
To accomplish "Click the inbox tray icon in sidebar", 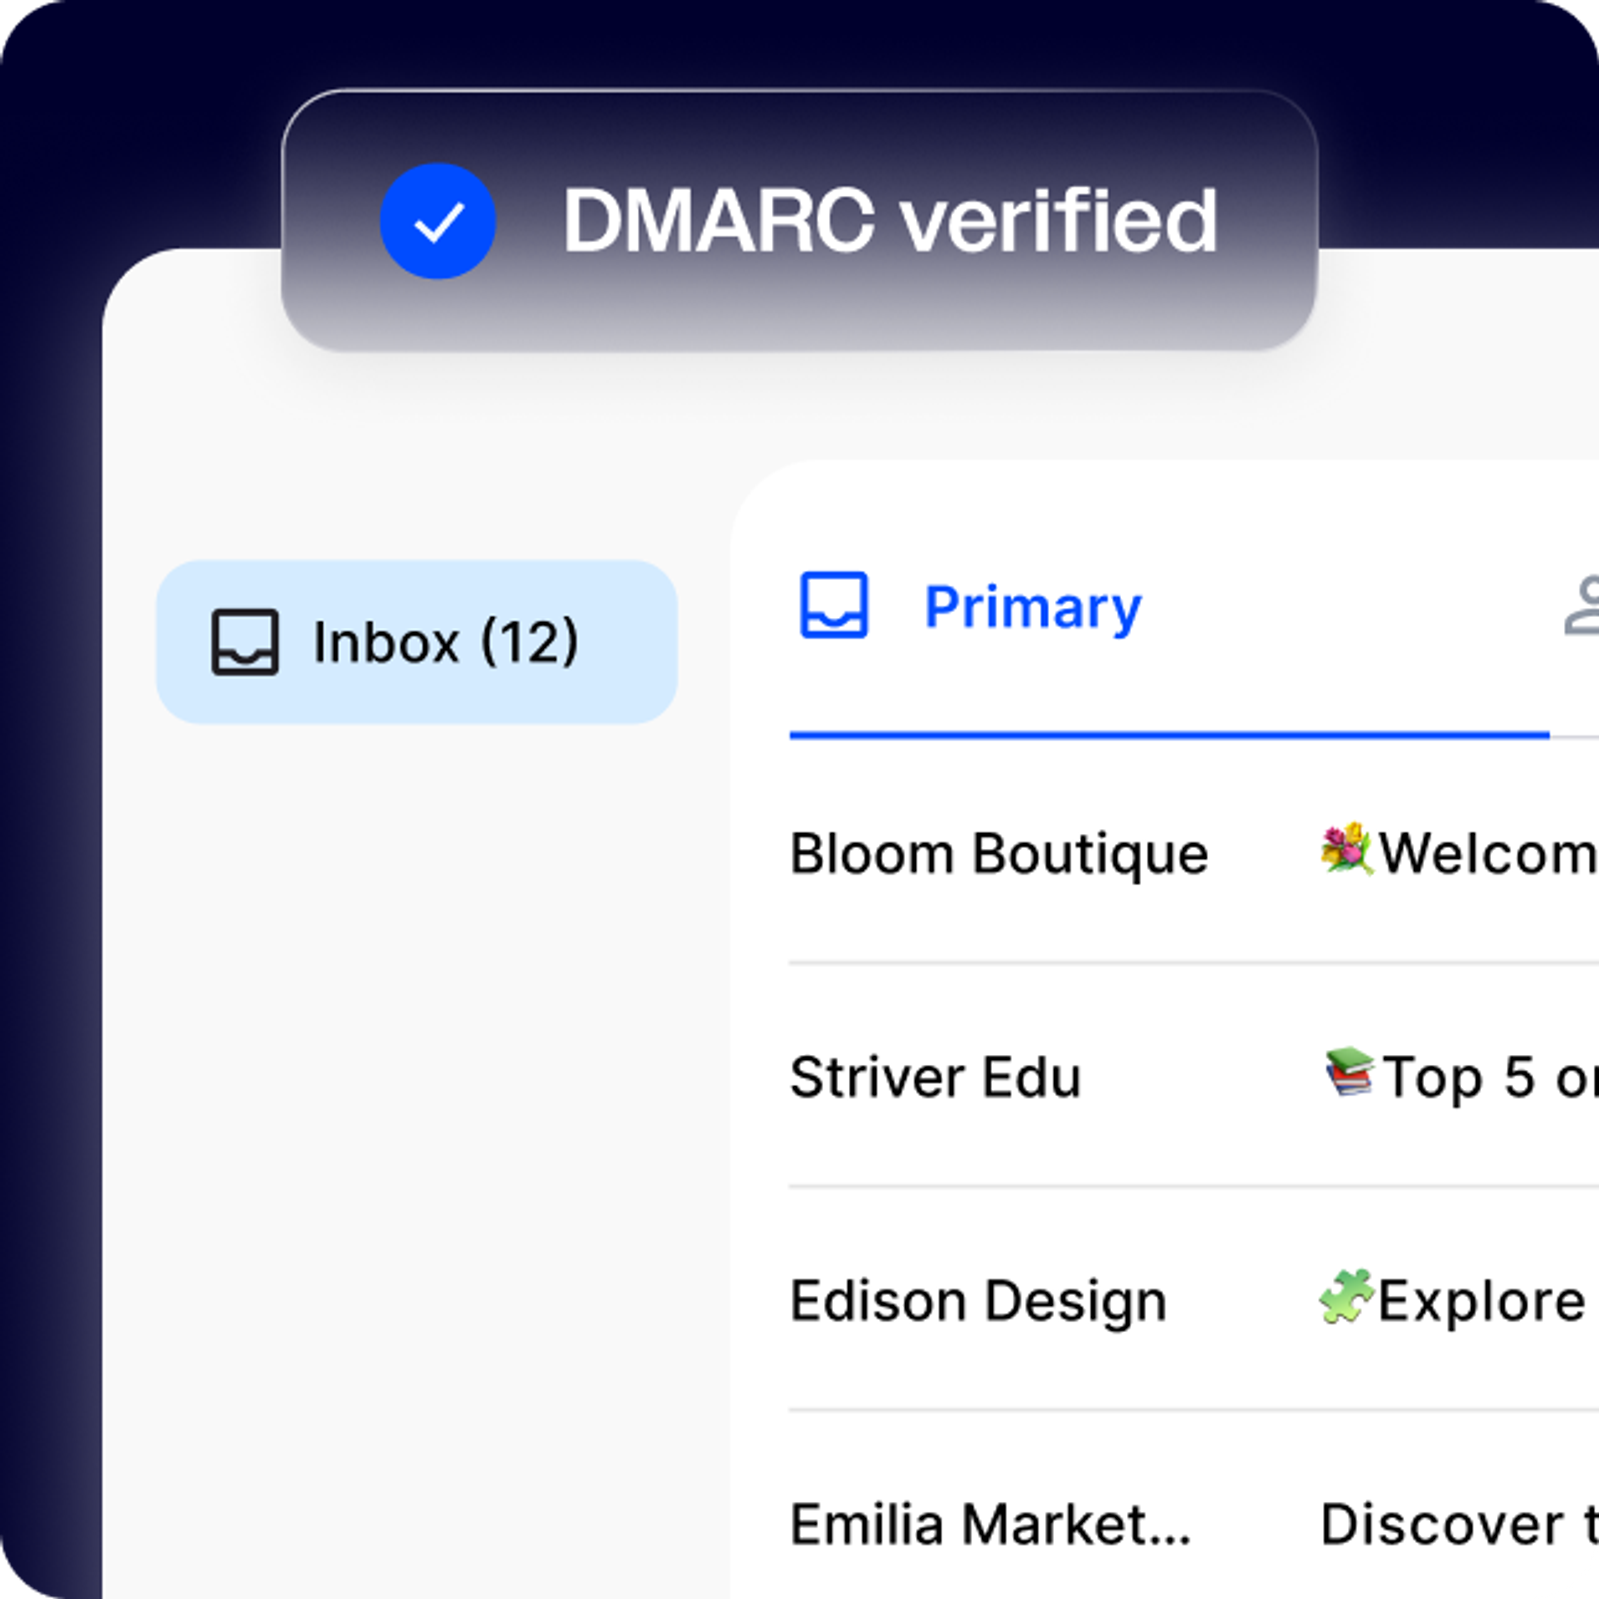I will pyautogui.click(x=245, y=642).
